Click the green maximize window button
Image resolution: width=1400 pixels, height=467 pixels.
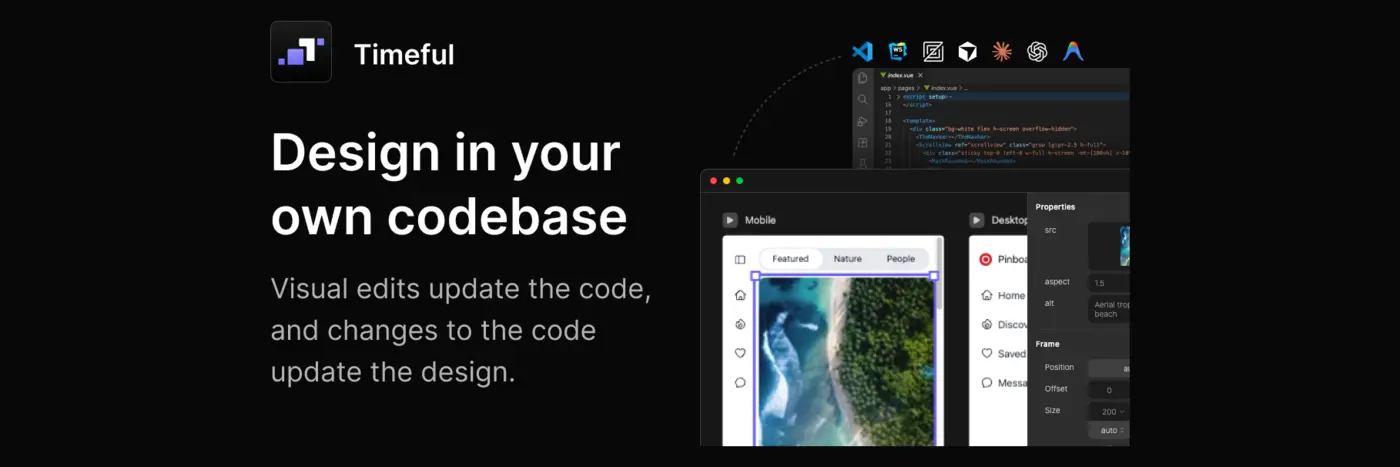tap(740, 181)
